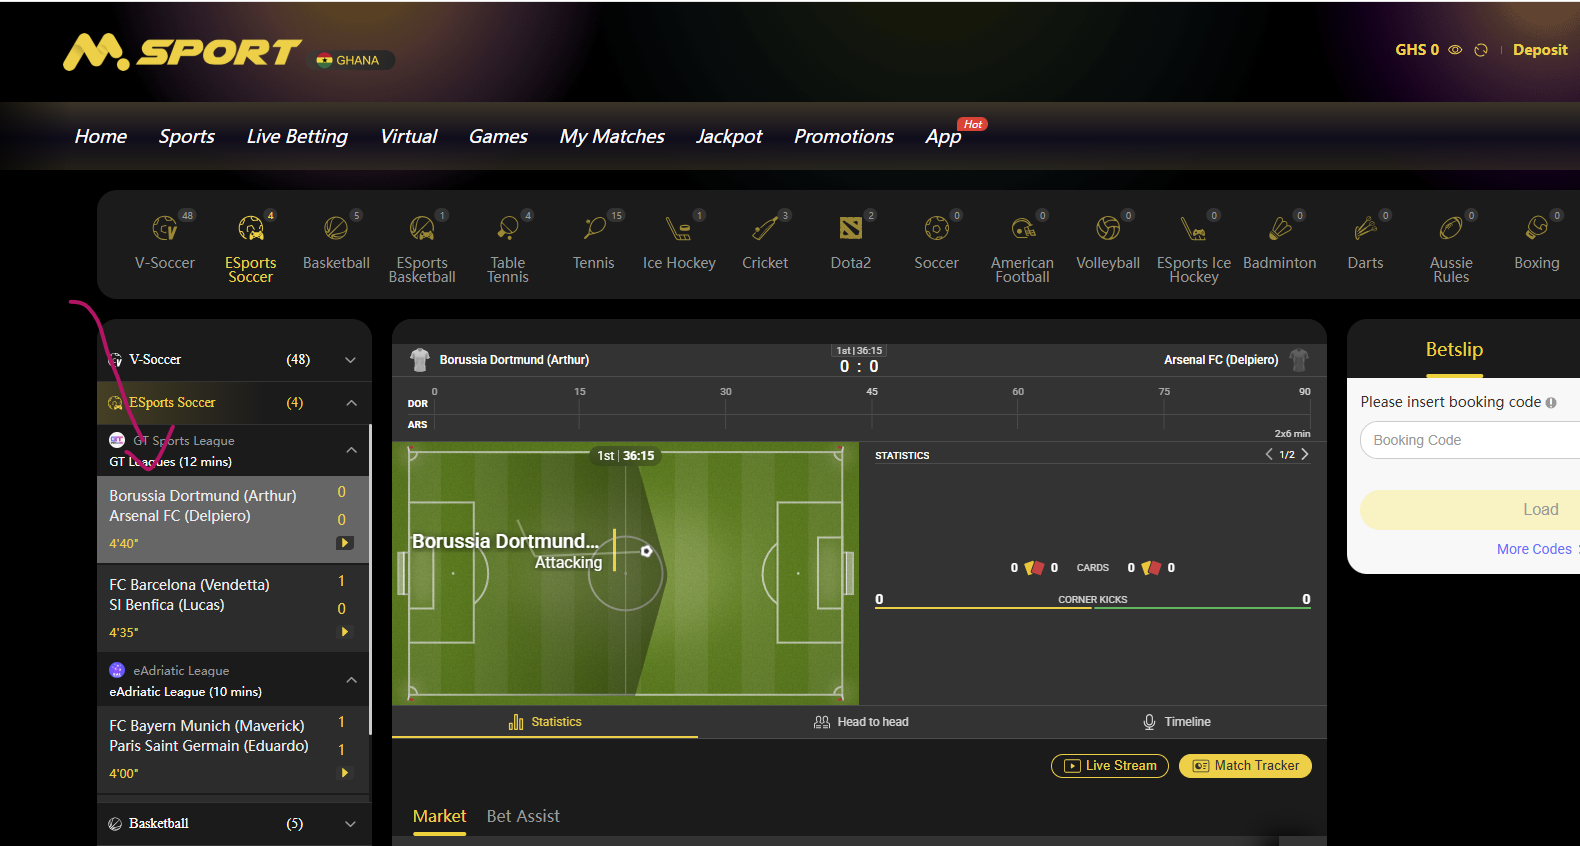Click the live pitch match tracker view
The height and width of the screenshot is (846, 1580).
coord(625,573)
